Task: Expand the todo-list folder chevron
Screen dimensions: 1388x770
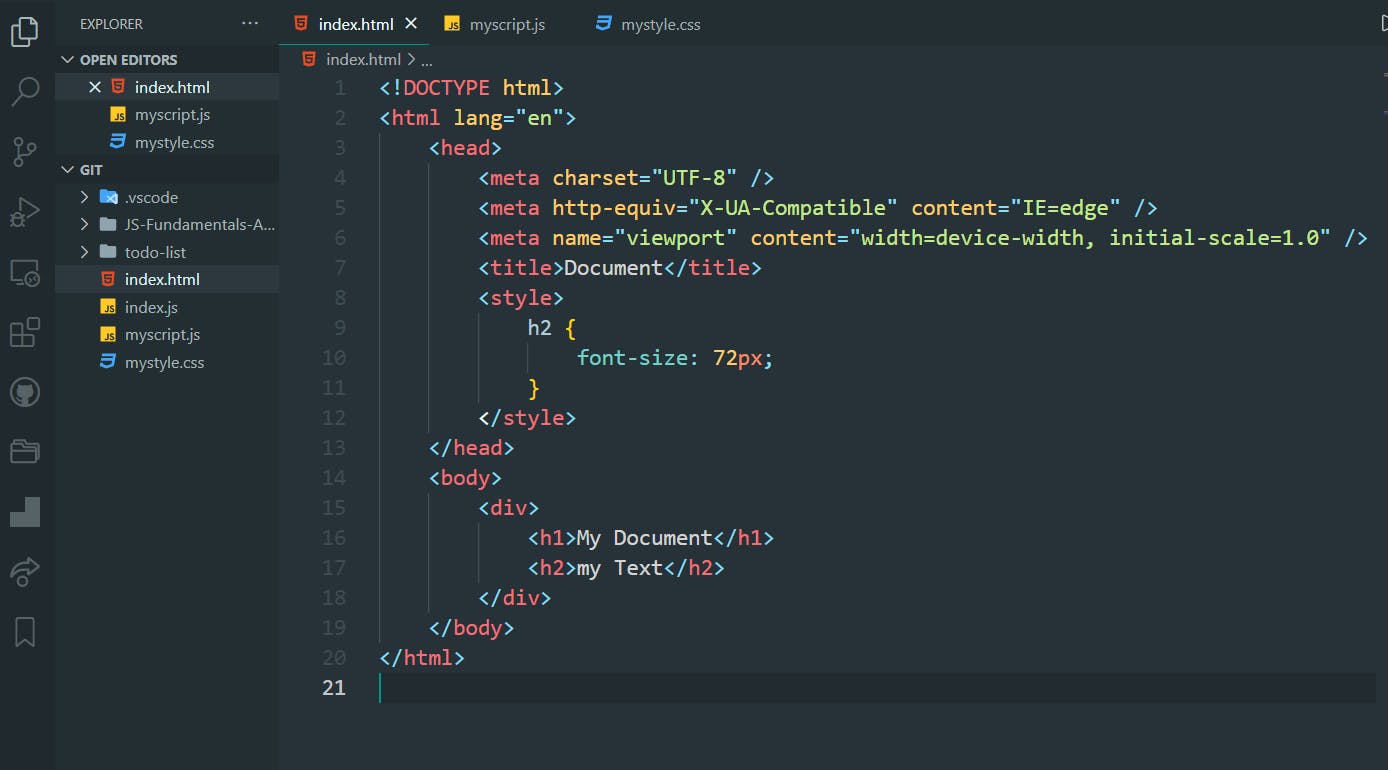Action: point(85,252)
